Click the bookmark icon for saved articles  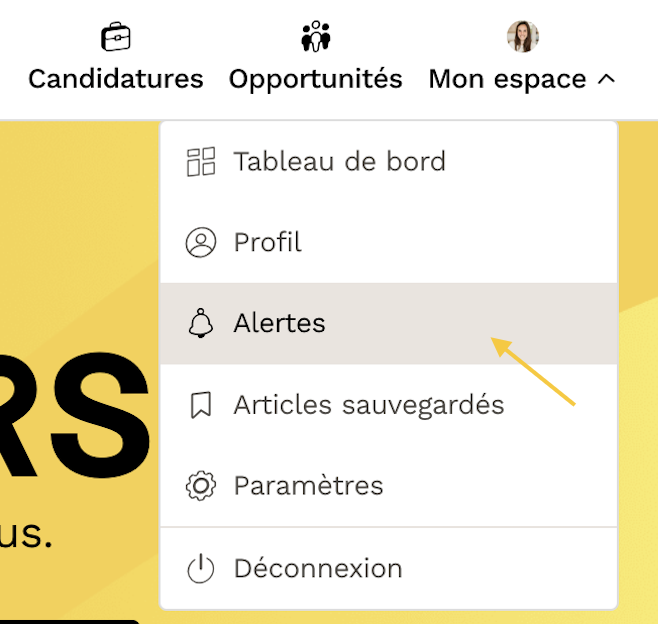pos(201,405)
